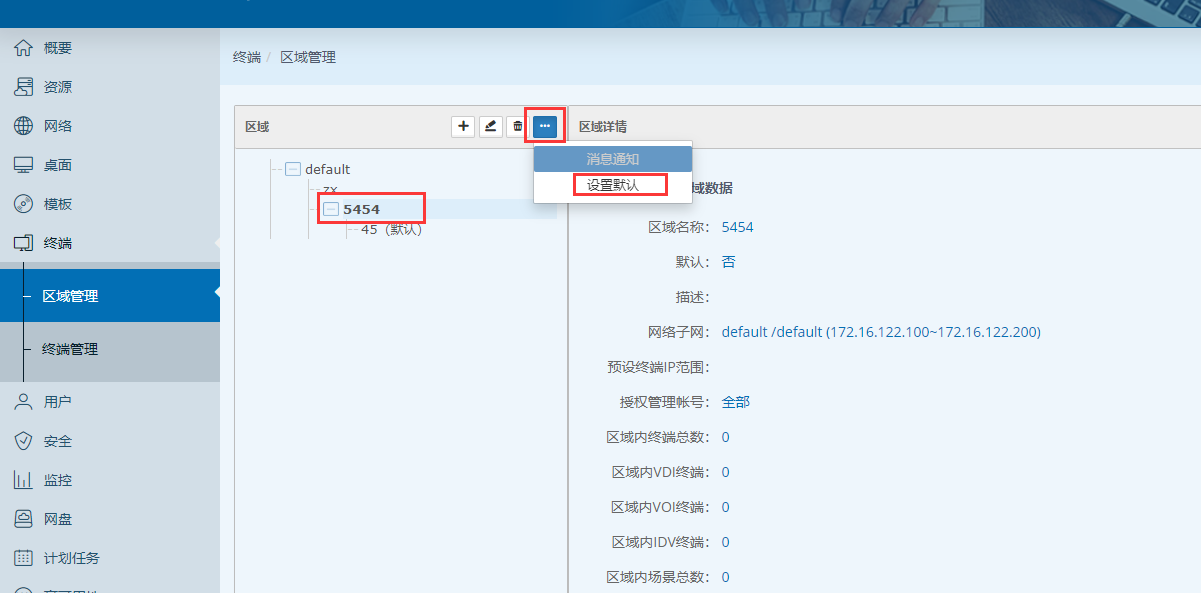Click the delete region trash icon

[517, 126]
